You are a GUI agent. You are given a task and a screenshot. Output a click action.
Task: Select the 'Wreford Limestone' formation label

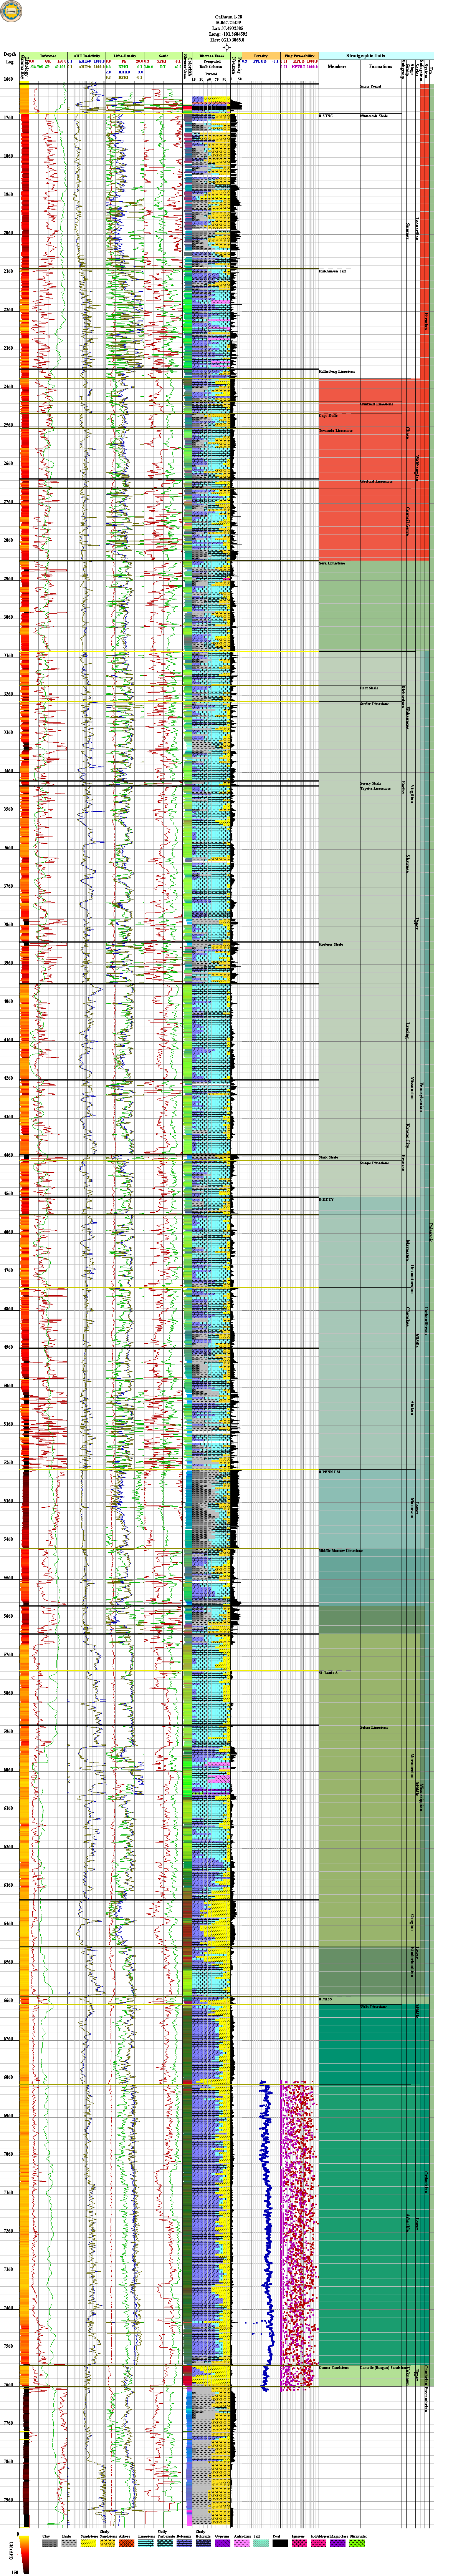click(376, 481)
